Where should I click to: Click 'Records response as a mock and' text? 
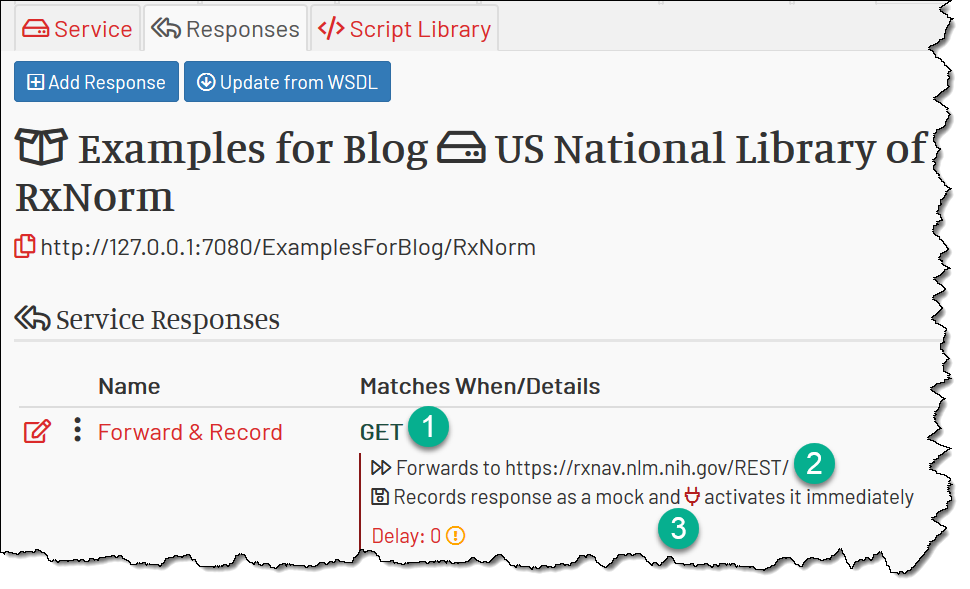(537, 497)
